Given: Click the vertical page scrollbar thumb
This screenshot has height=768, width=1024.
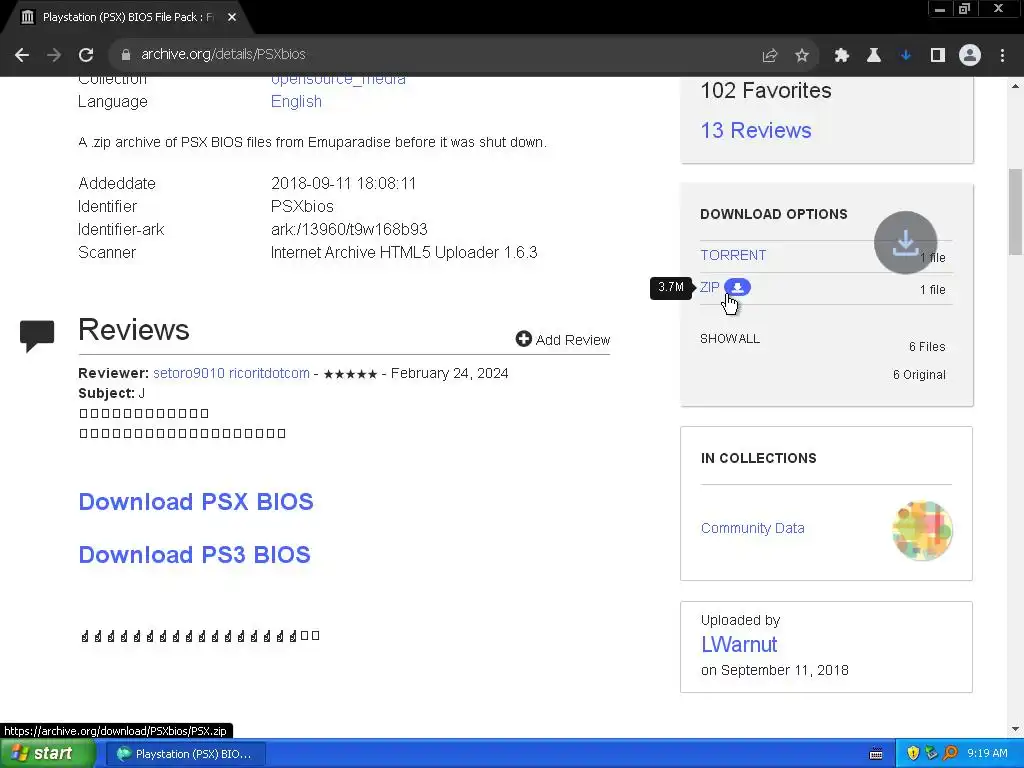Looking at the screenshot, I should pyautogui.click(x=1015, y=212).
